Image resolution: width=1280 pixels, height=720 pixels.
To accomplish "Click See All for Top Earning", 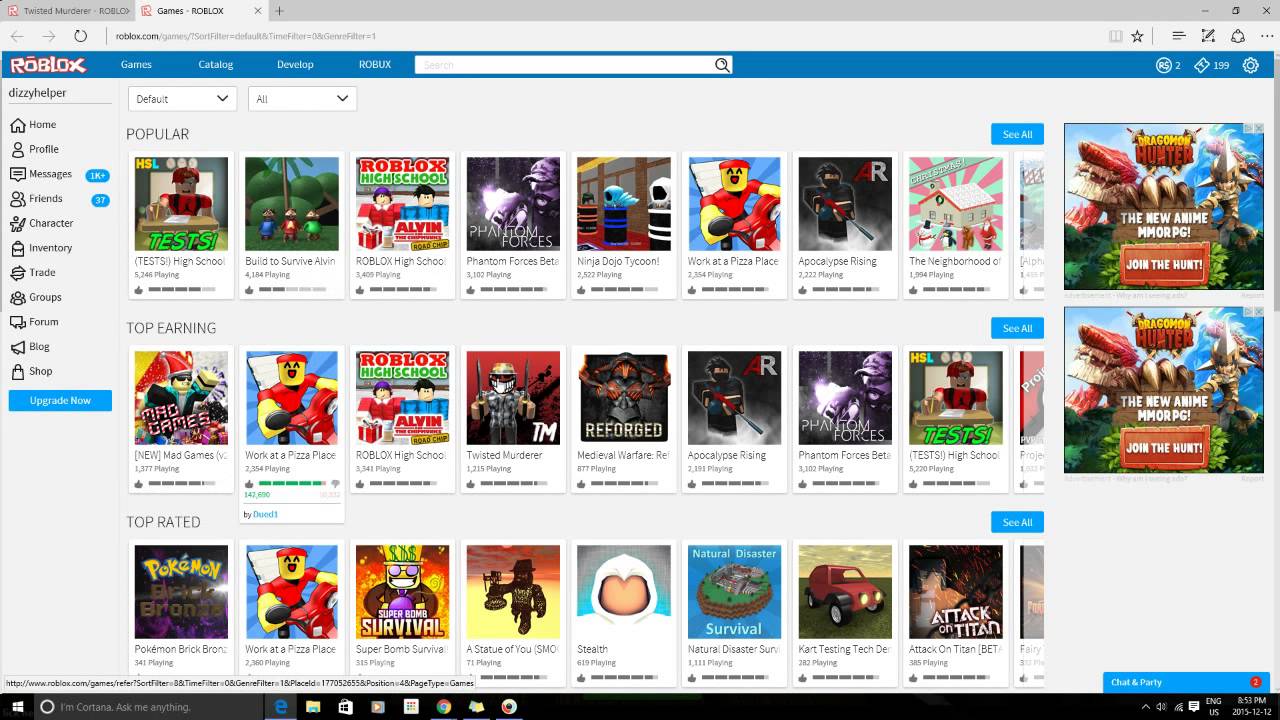I will click(1017, 328).
